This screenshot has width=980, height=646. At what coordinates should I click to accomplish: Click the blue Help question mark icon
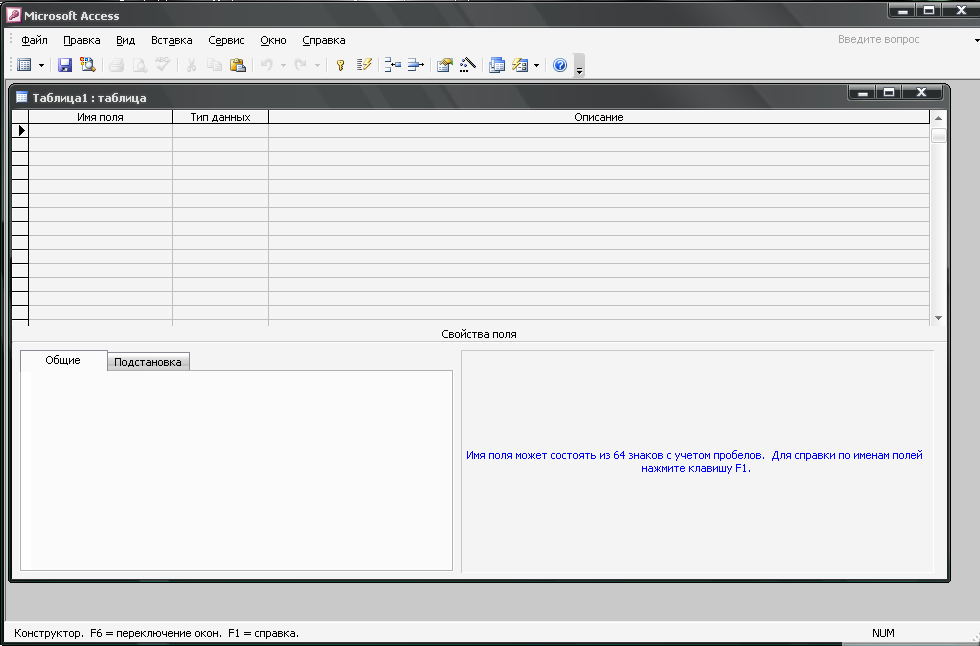560,65
